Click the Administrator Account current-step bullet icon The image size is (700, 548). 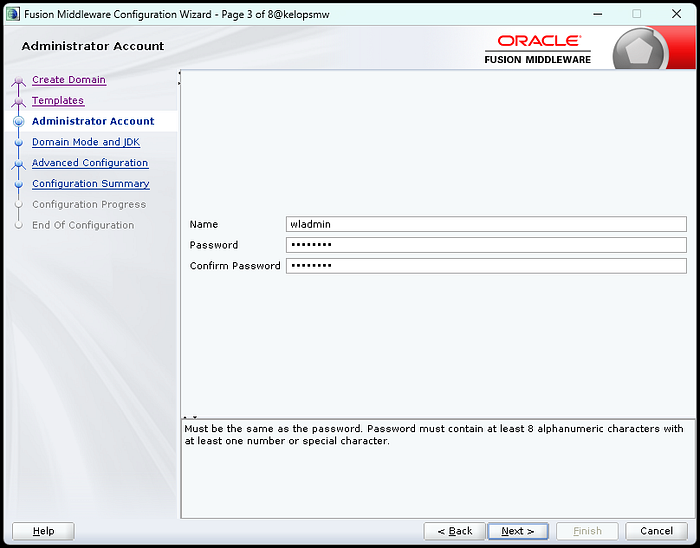[18, 121]
